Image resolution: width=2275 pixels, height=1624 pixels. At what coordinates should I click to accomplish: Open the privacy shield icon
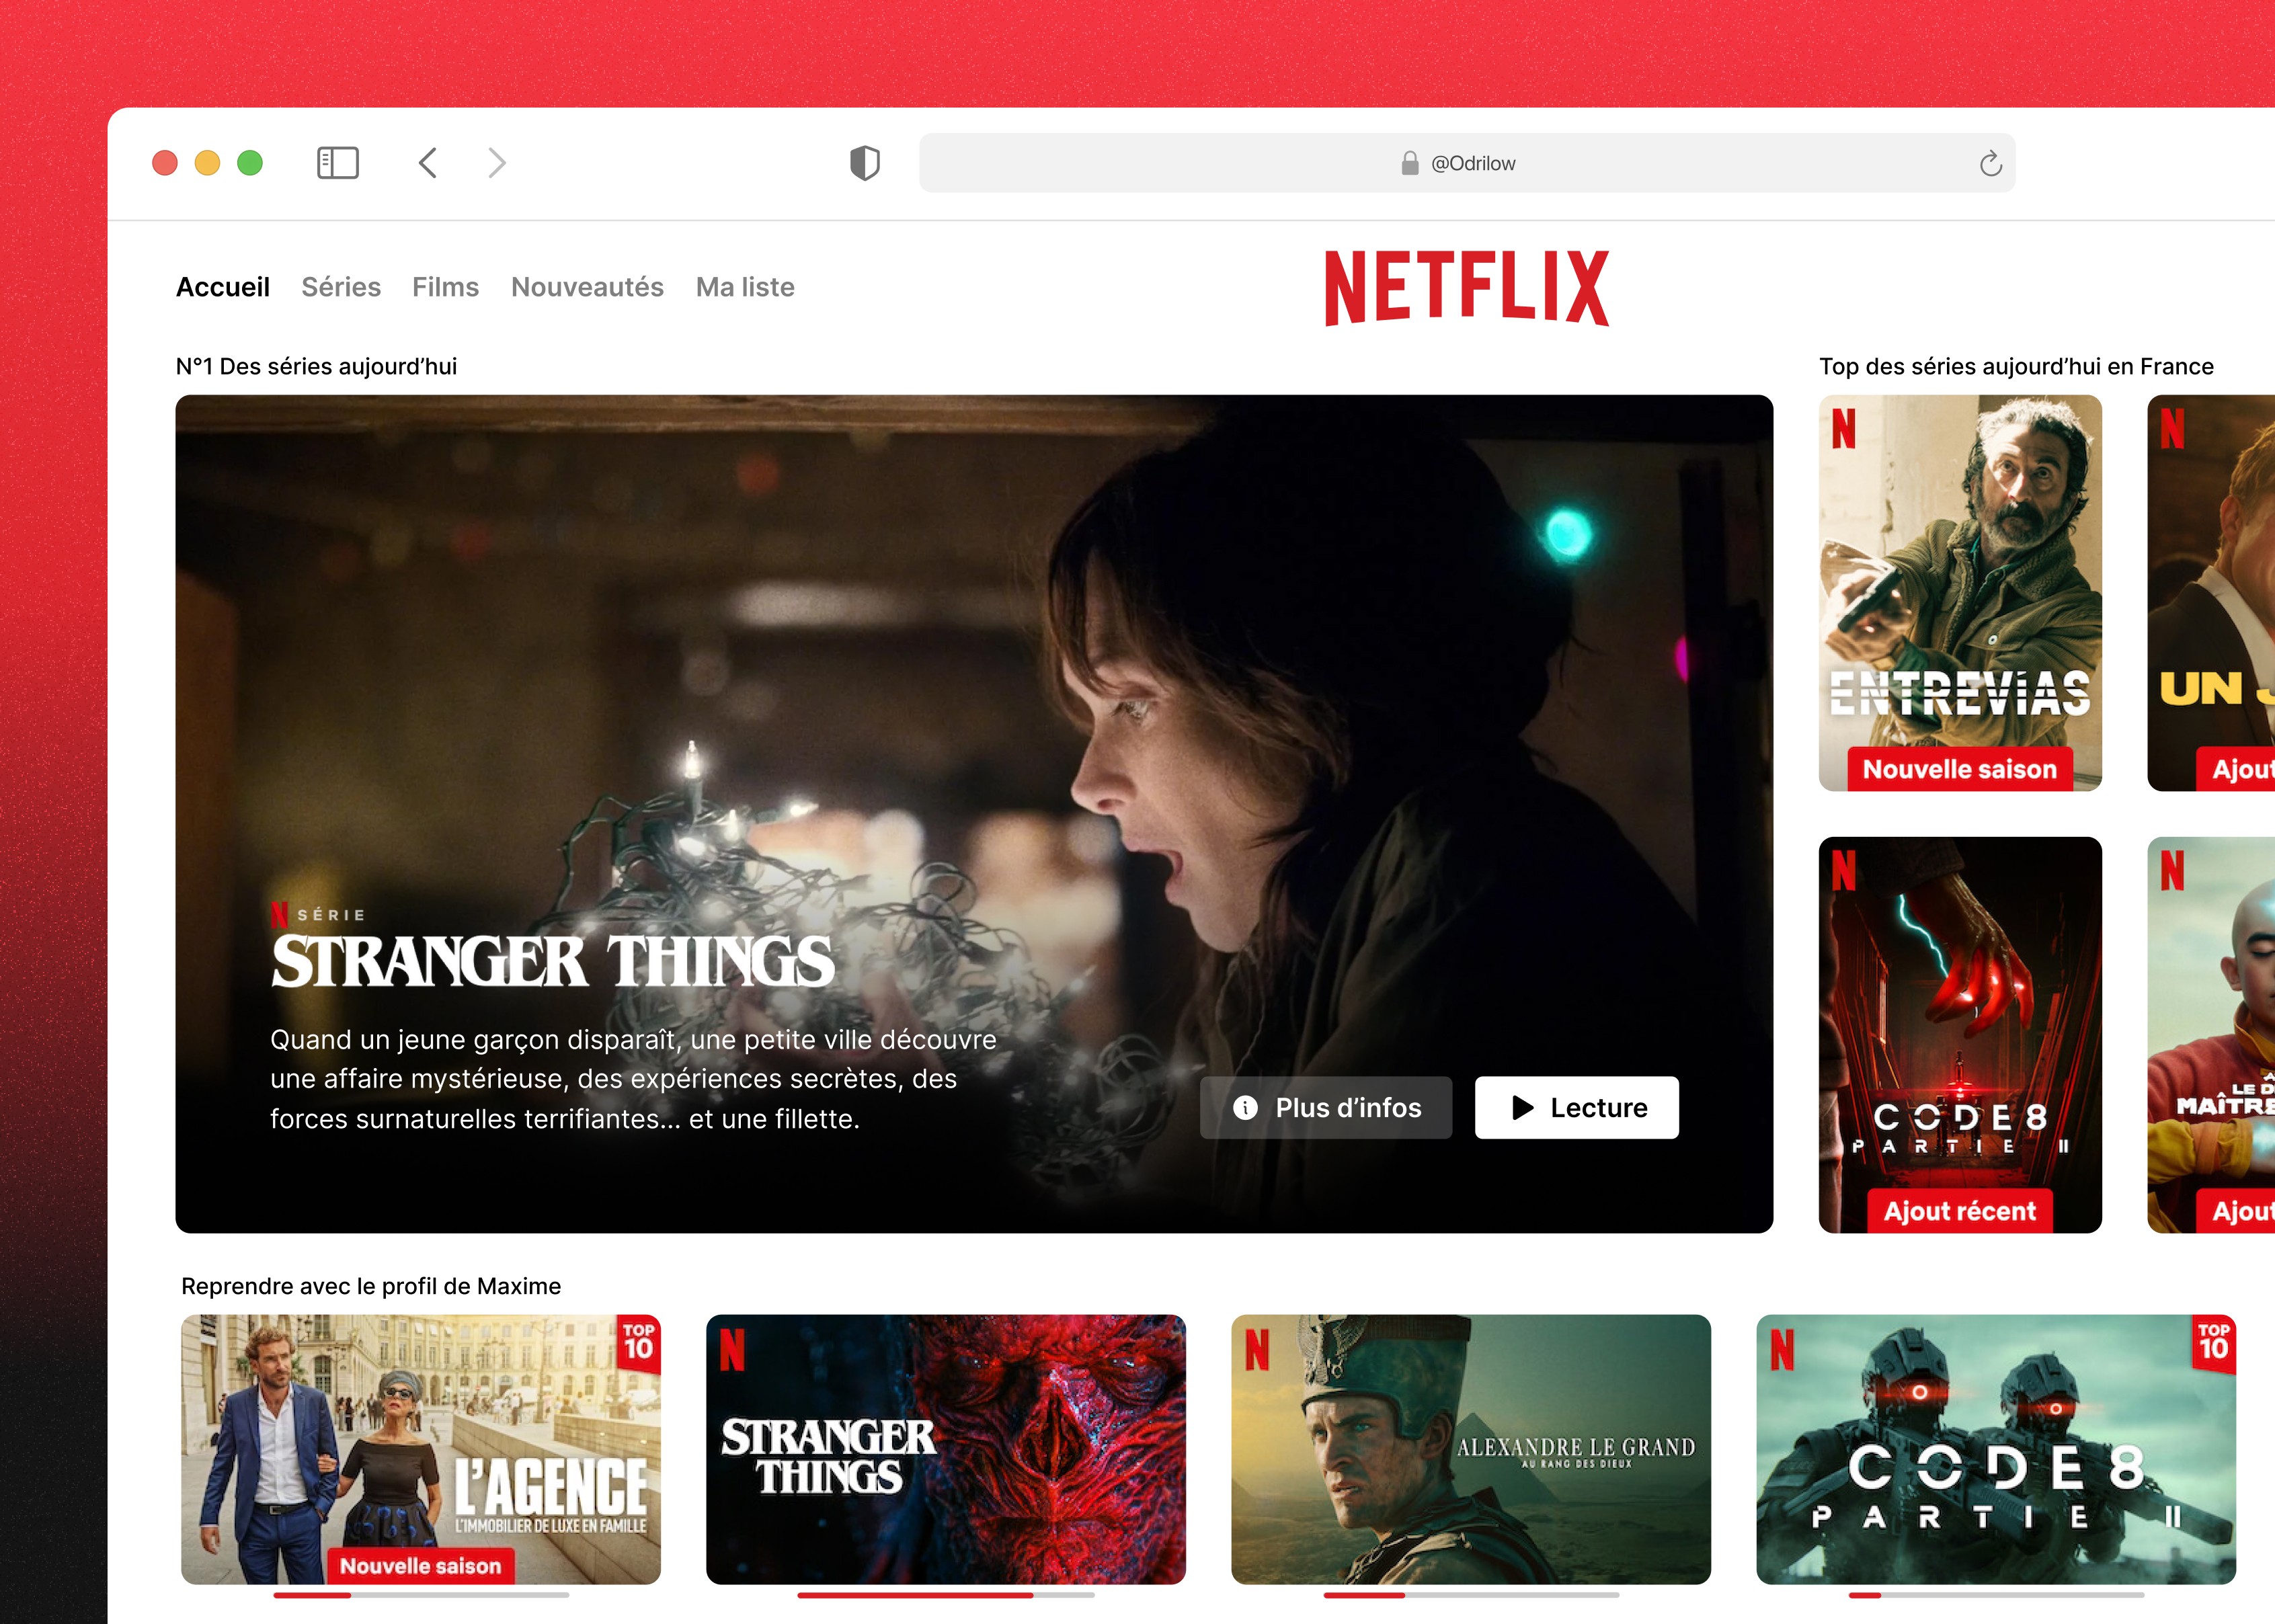[x=864, y=163]
